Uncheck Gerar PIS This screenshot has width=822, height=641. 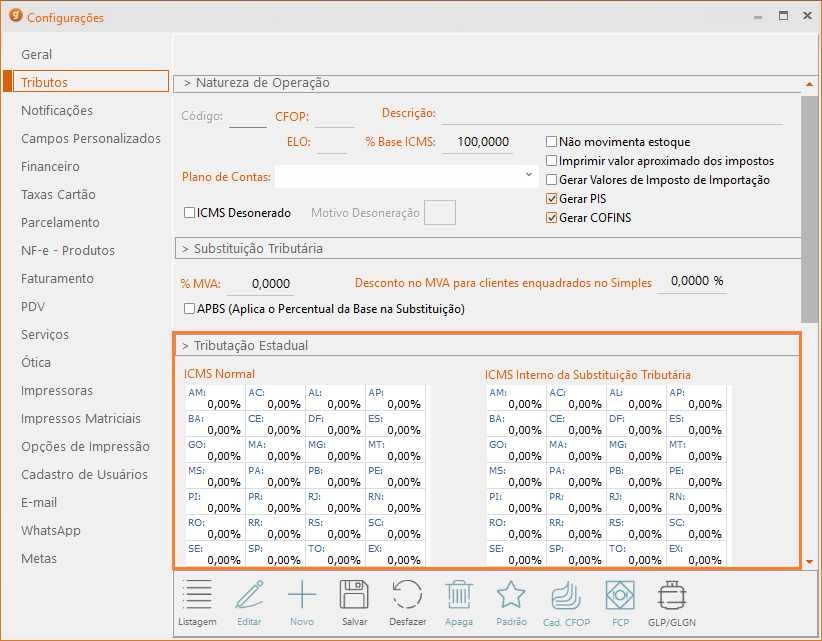coord(551,199)
